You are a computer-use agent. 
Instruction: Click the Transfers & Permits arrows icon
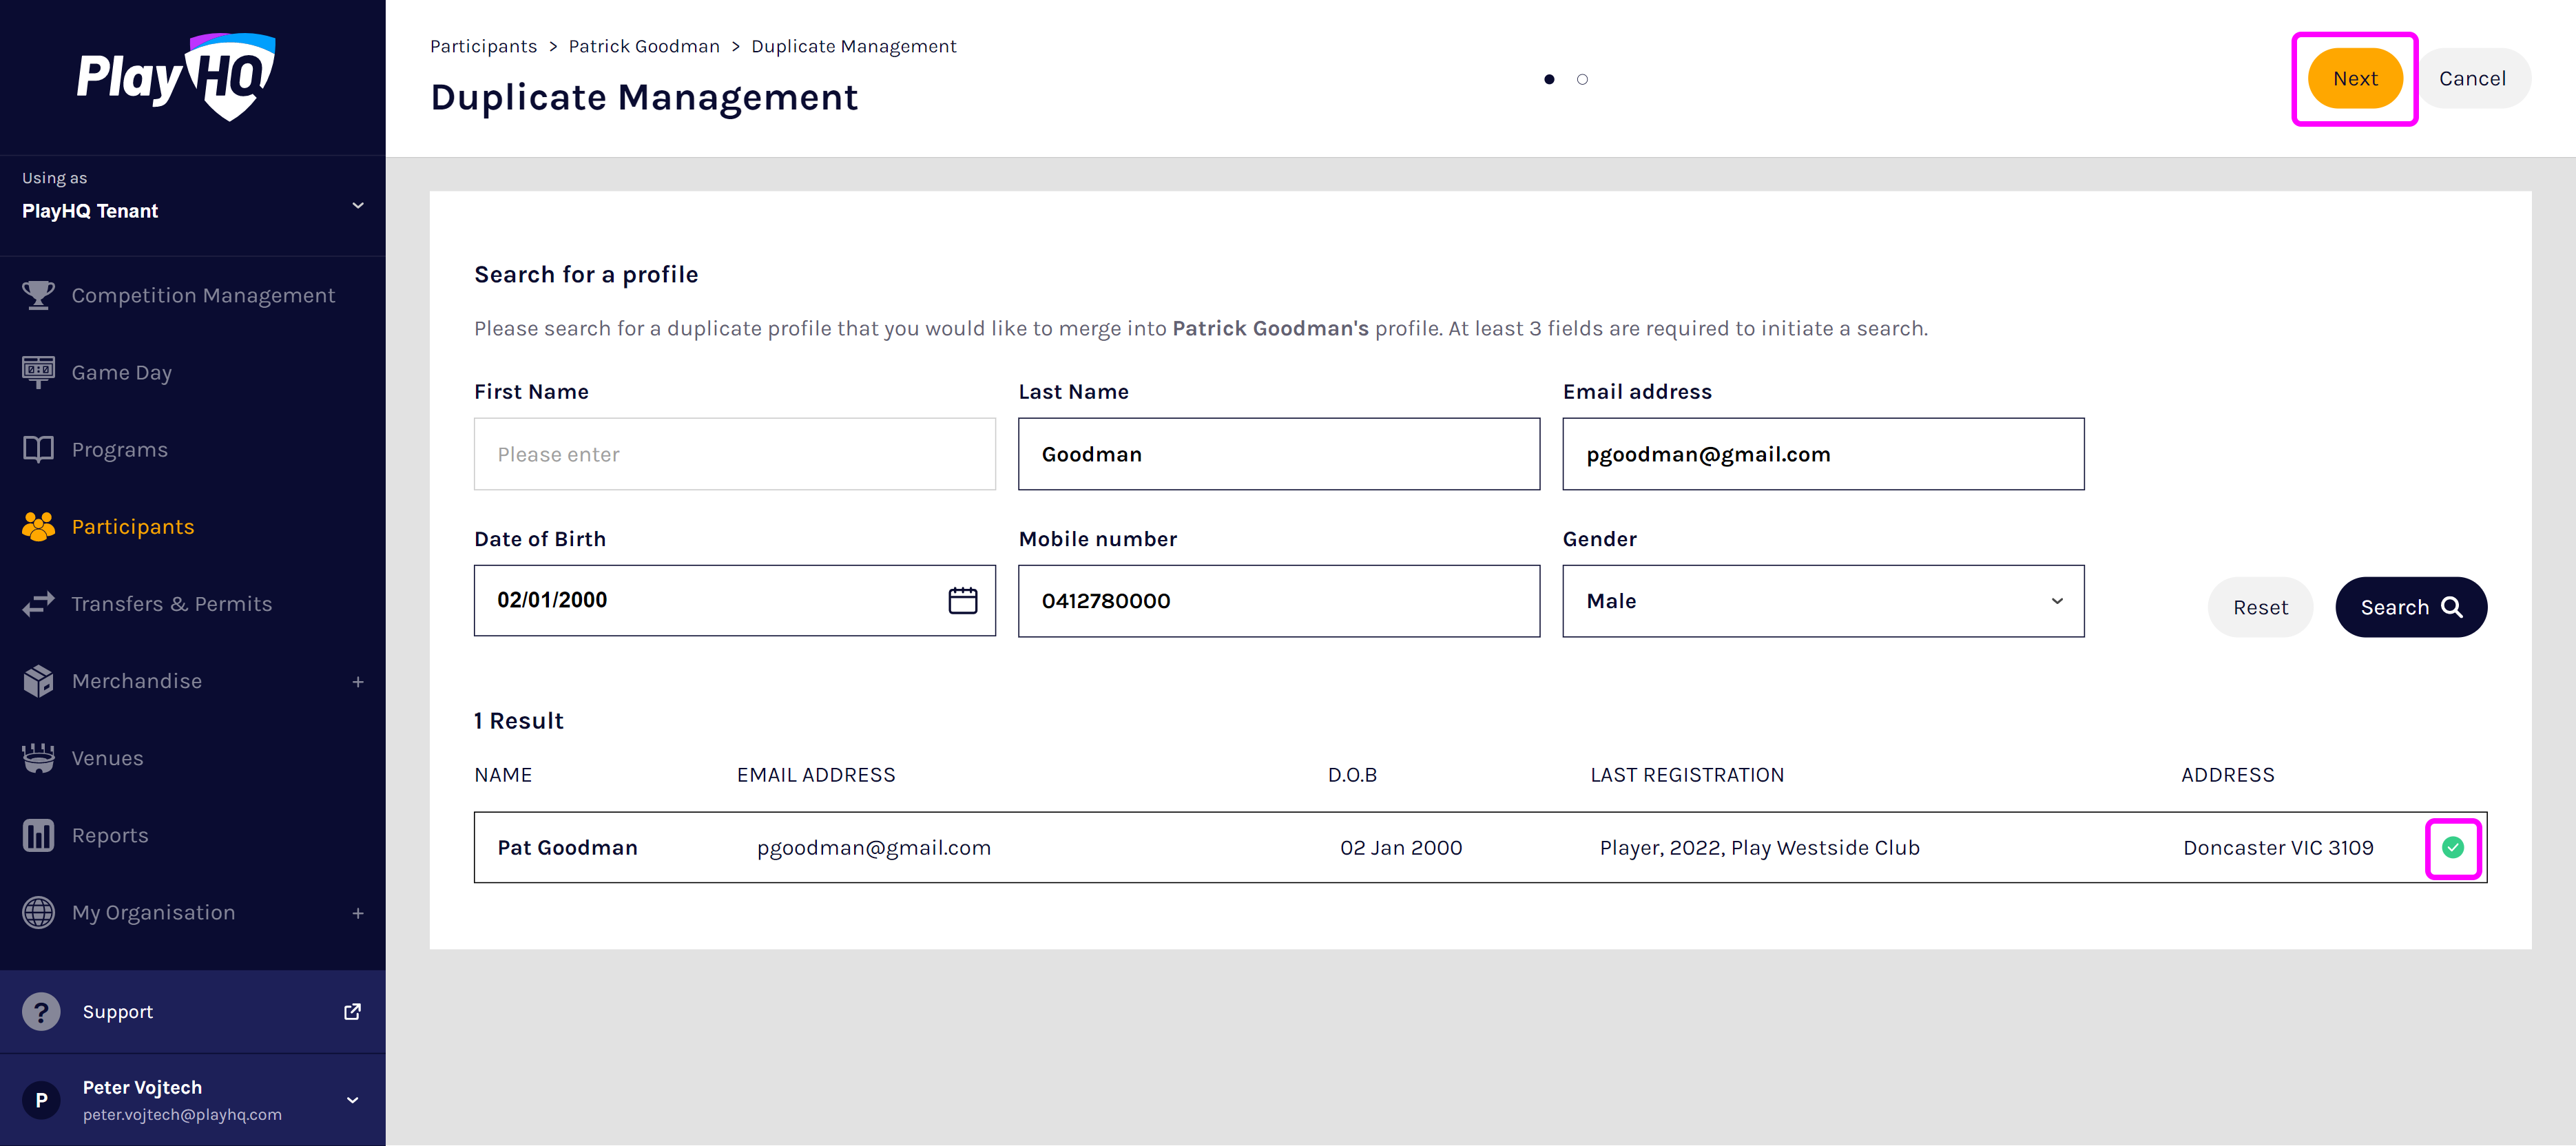point(38,604)
